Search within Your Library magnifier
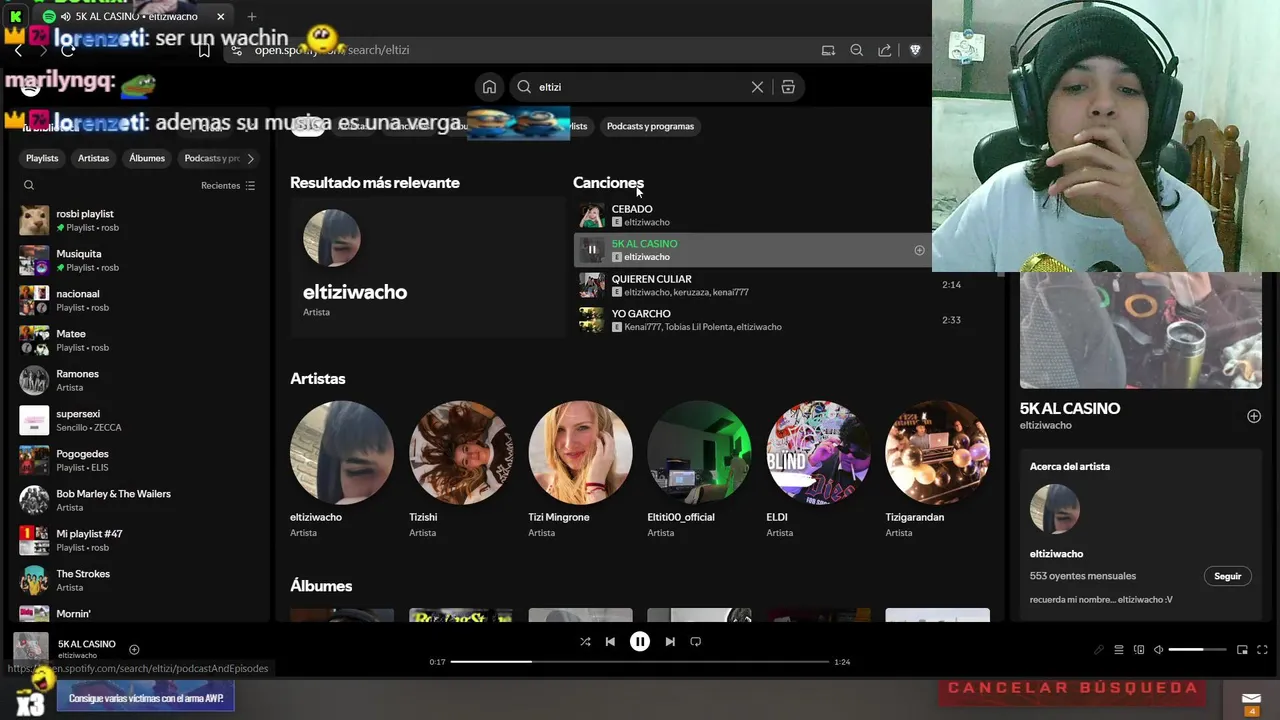 click(x=29, y=185)
